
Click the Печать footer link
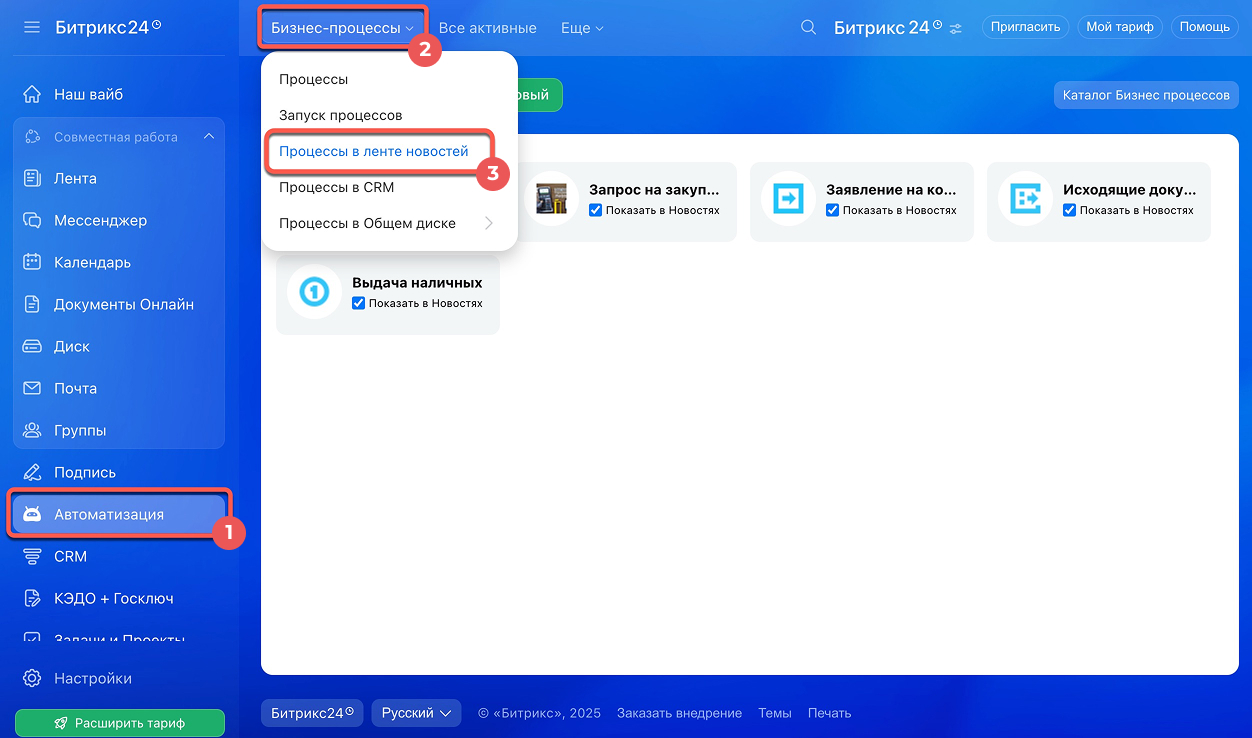point(830,713)
